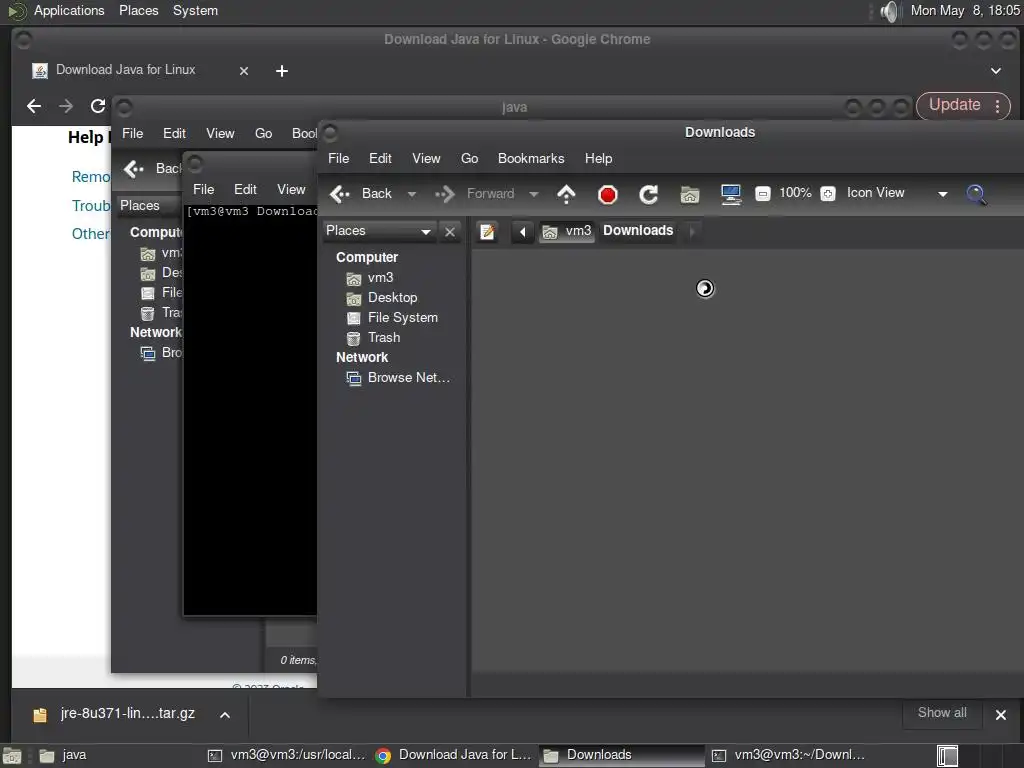Open File menu in java window
The width and height of the screenshot is (1024, 768).
tap(133, 134)
